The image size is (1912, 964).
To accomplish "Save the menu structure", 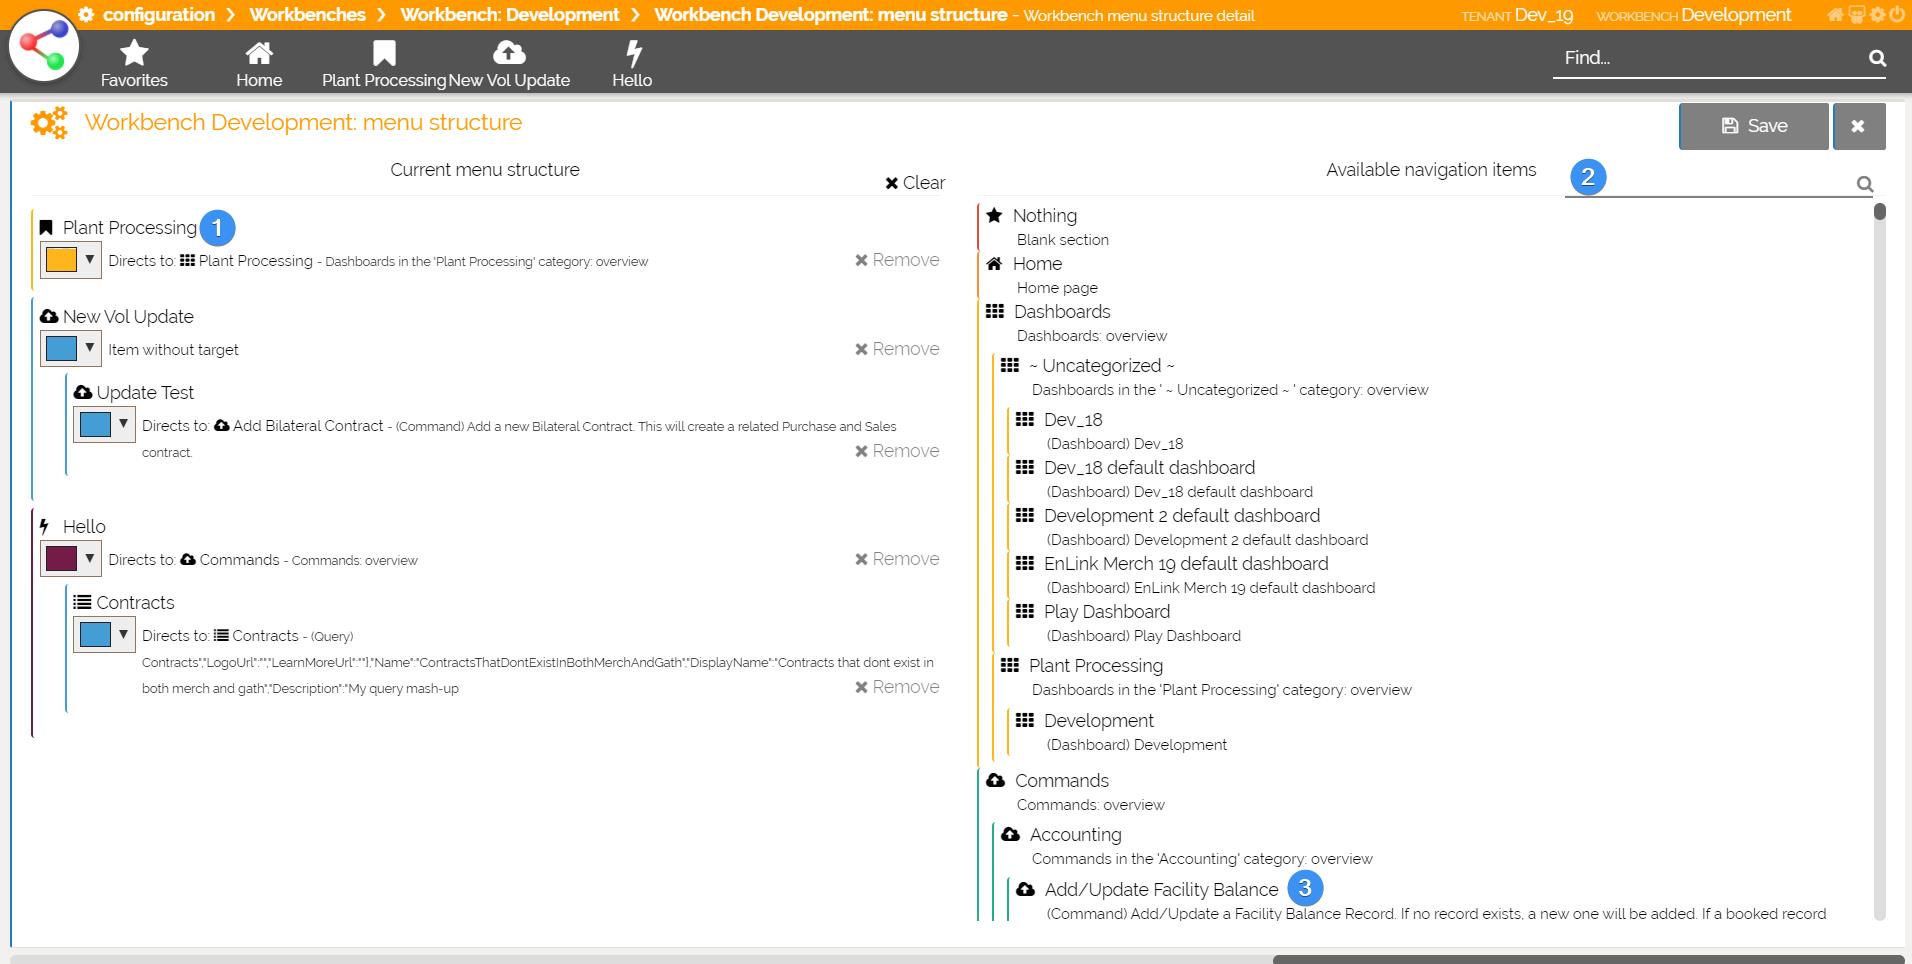I will click(x=1753, y=126).
